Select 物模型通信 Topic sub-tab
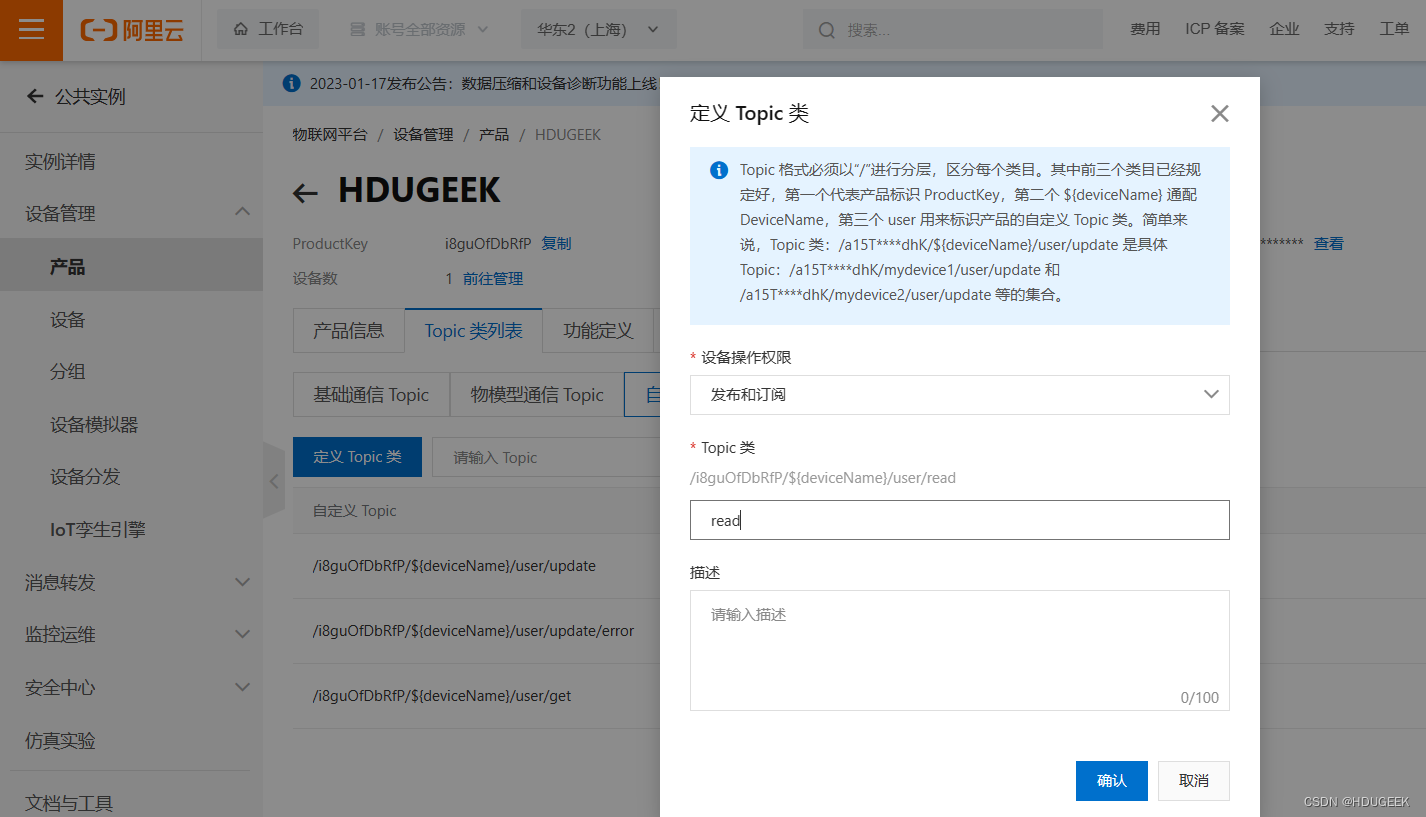 point(537,395)
